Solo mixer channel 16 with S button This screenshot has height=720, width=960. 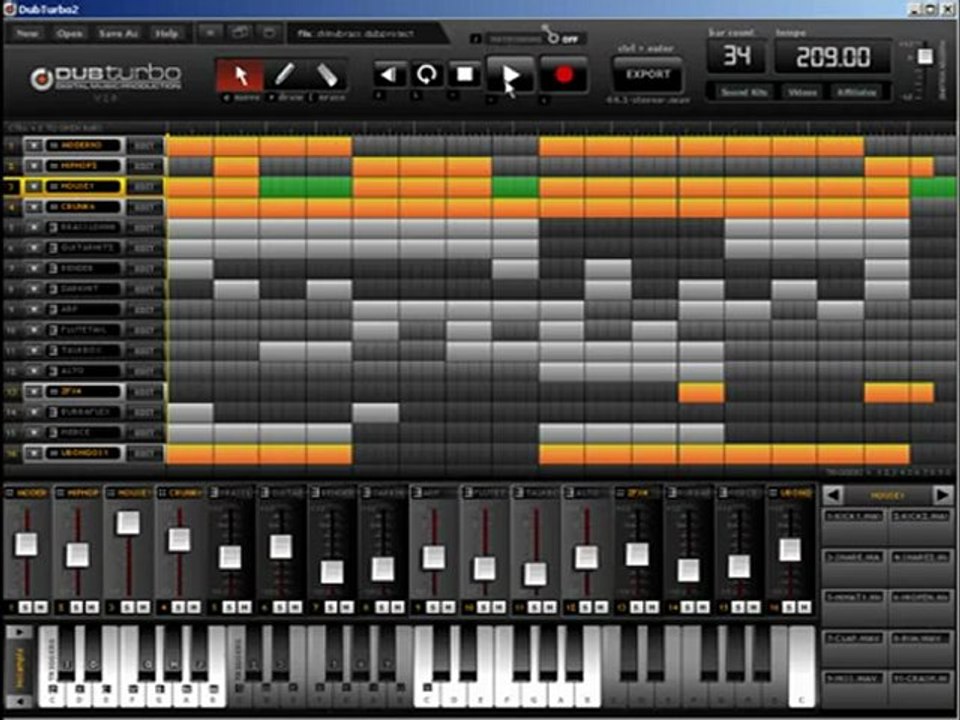pyautogui.click(x=789, y=607)
